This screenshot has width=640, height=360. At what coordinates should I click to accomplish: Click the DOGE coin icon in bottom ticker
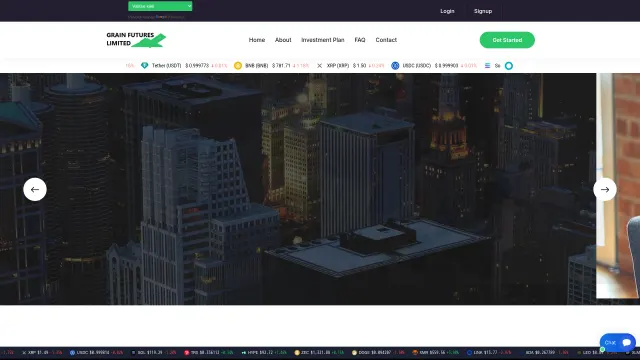pyautogui.click(x=354, y=353)
